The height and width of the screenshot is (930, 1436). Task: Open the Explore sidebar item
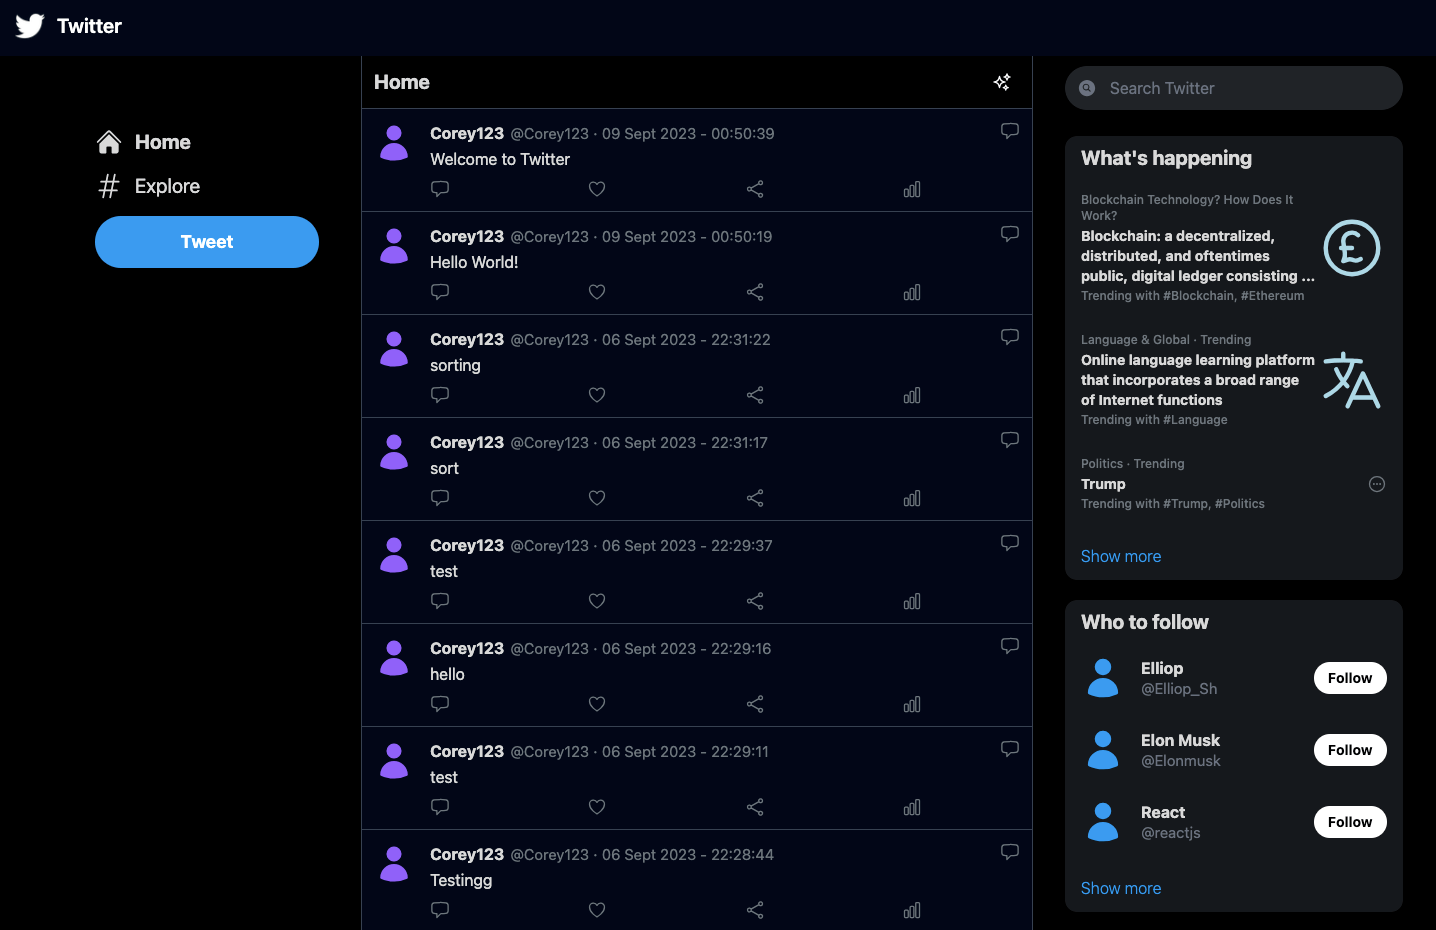click(149, 186)
